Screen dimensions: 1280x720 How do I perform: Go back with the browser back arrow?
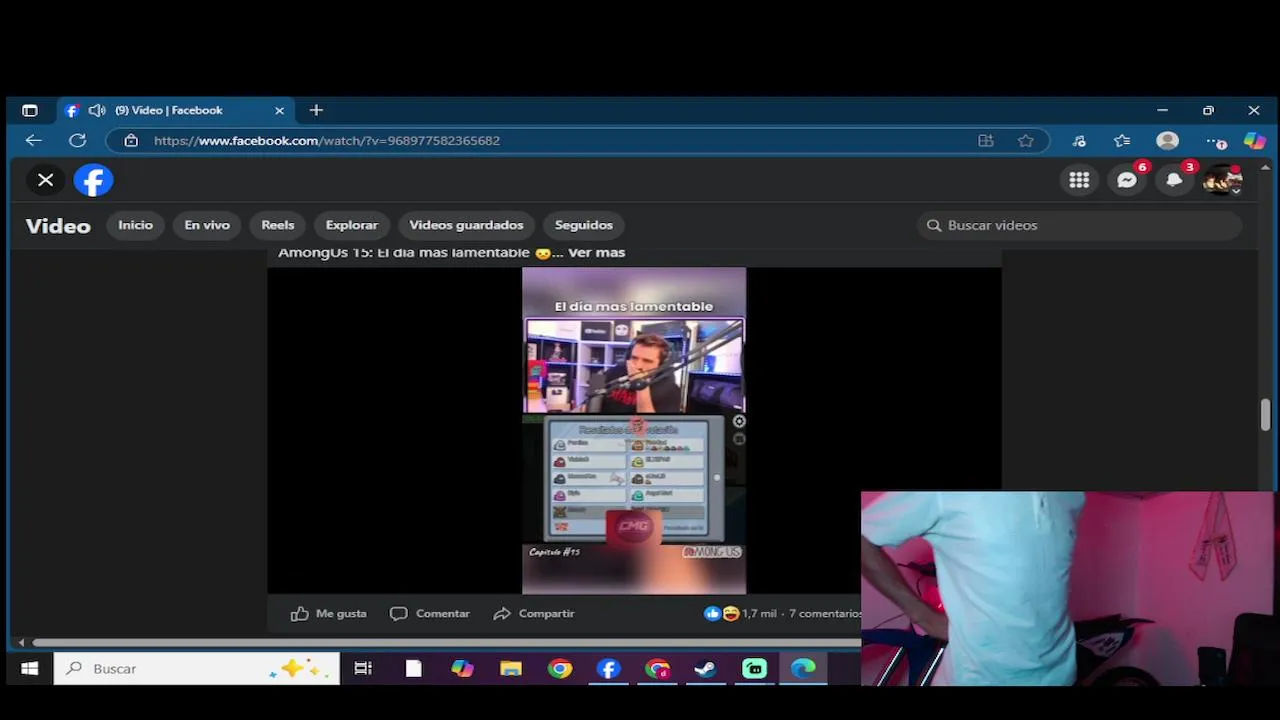point(34,141)
